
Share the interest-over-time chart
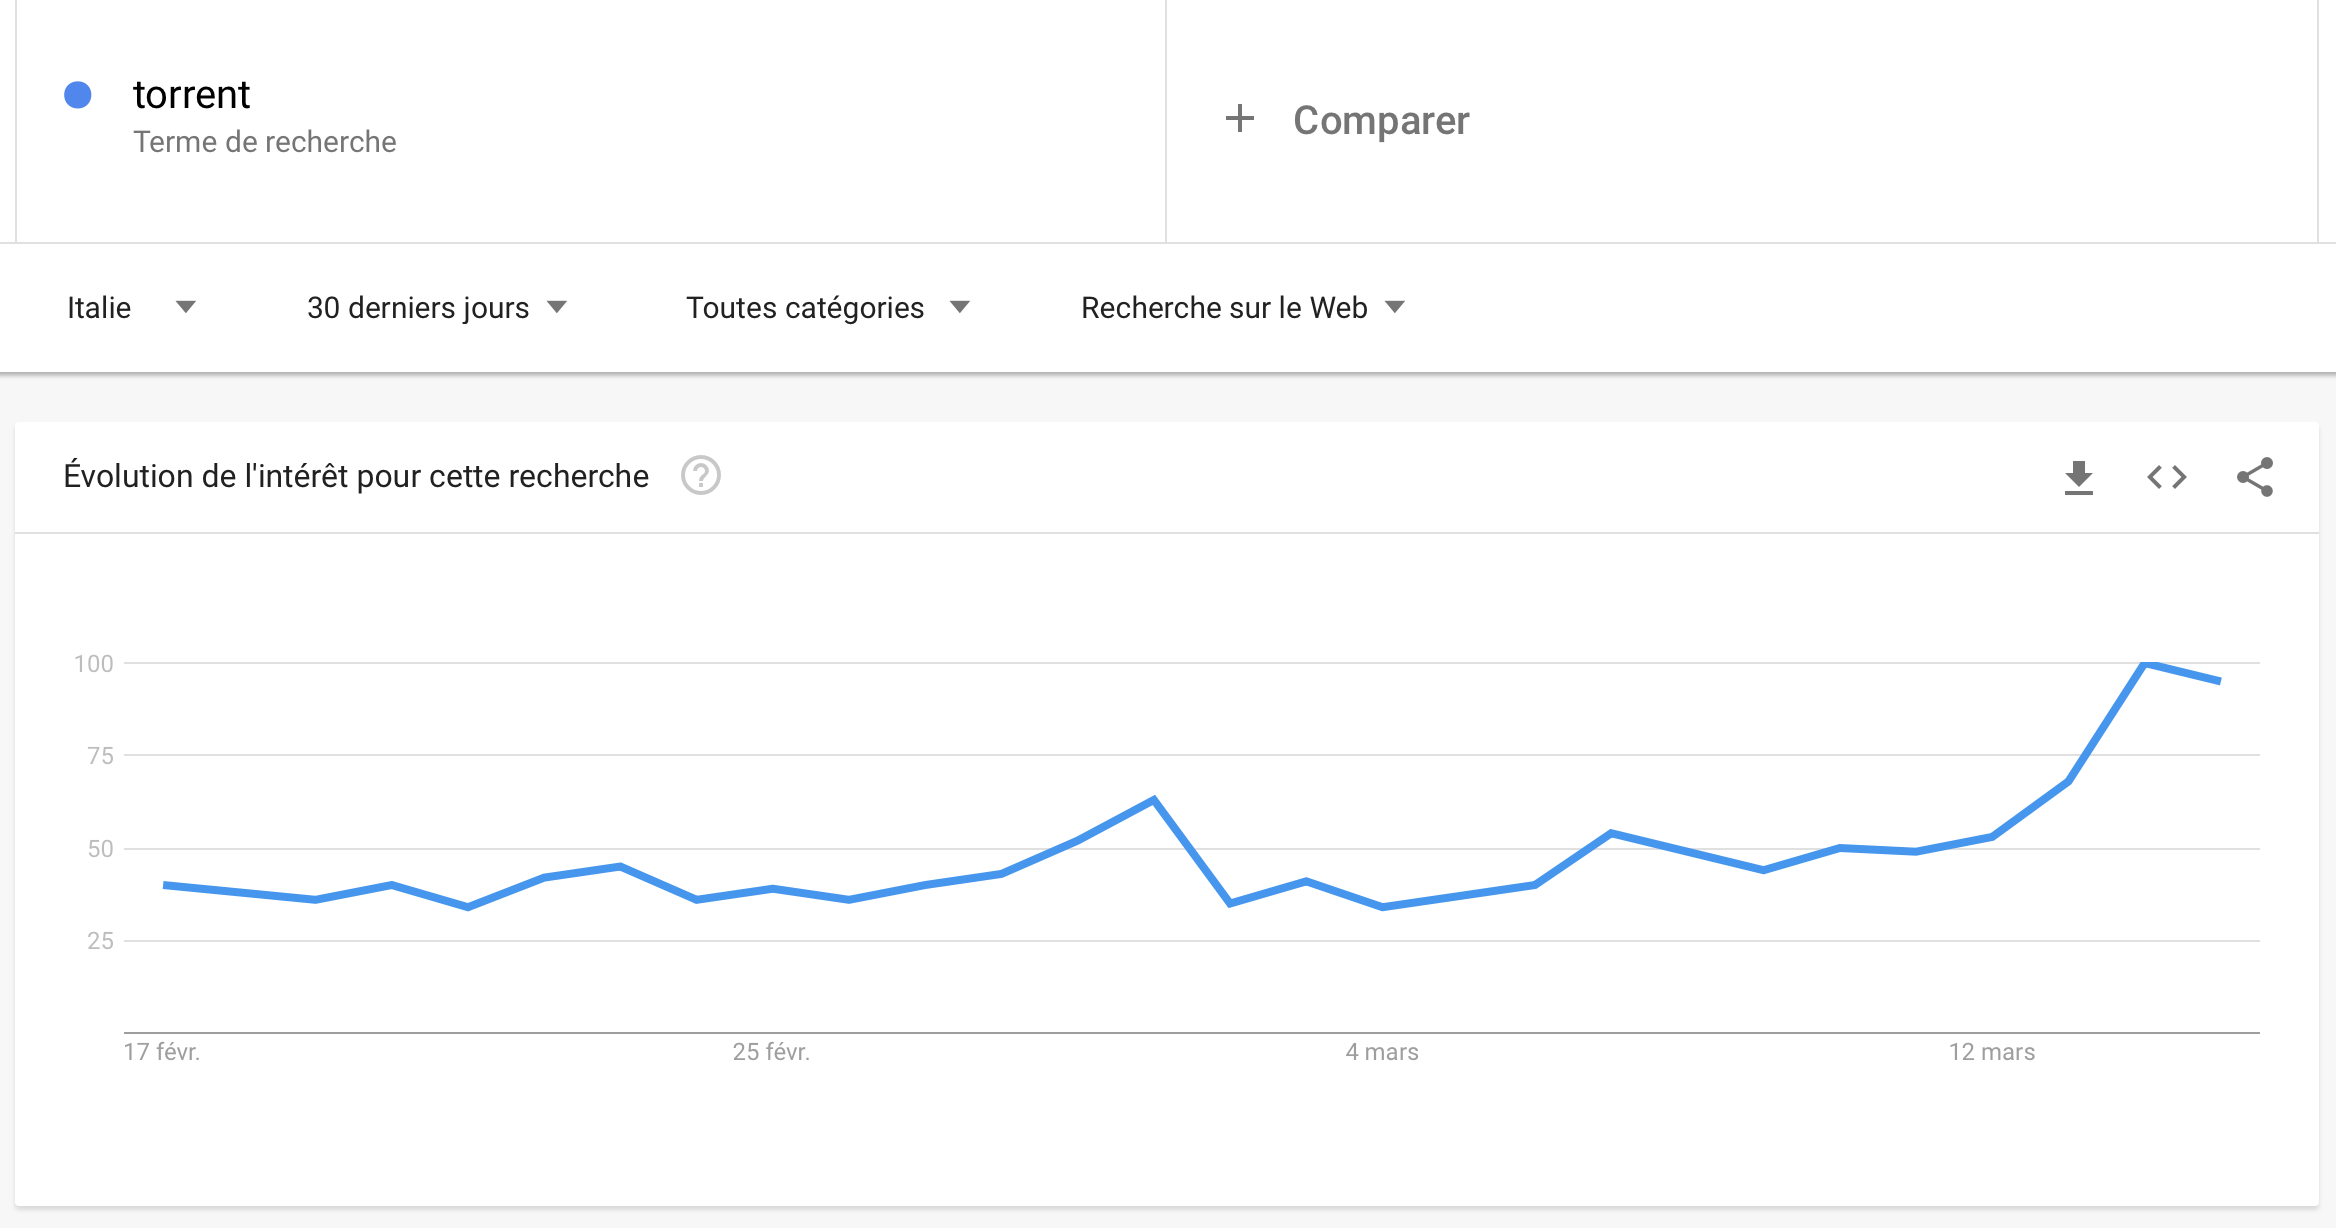point(2255,477)
